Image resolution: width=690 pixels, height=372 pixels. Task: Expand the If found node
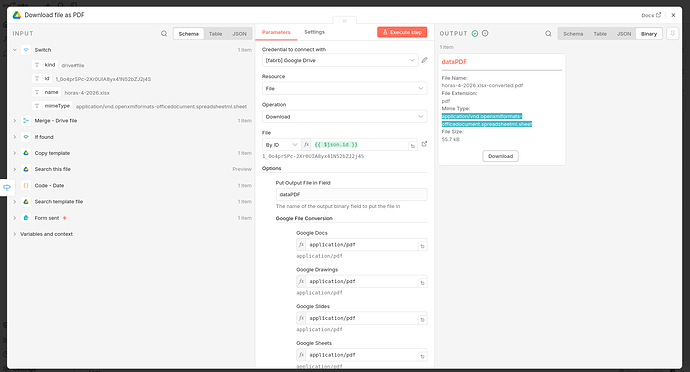pos(15,137)
